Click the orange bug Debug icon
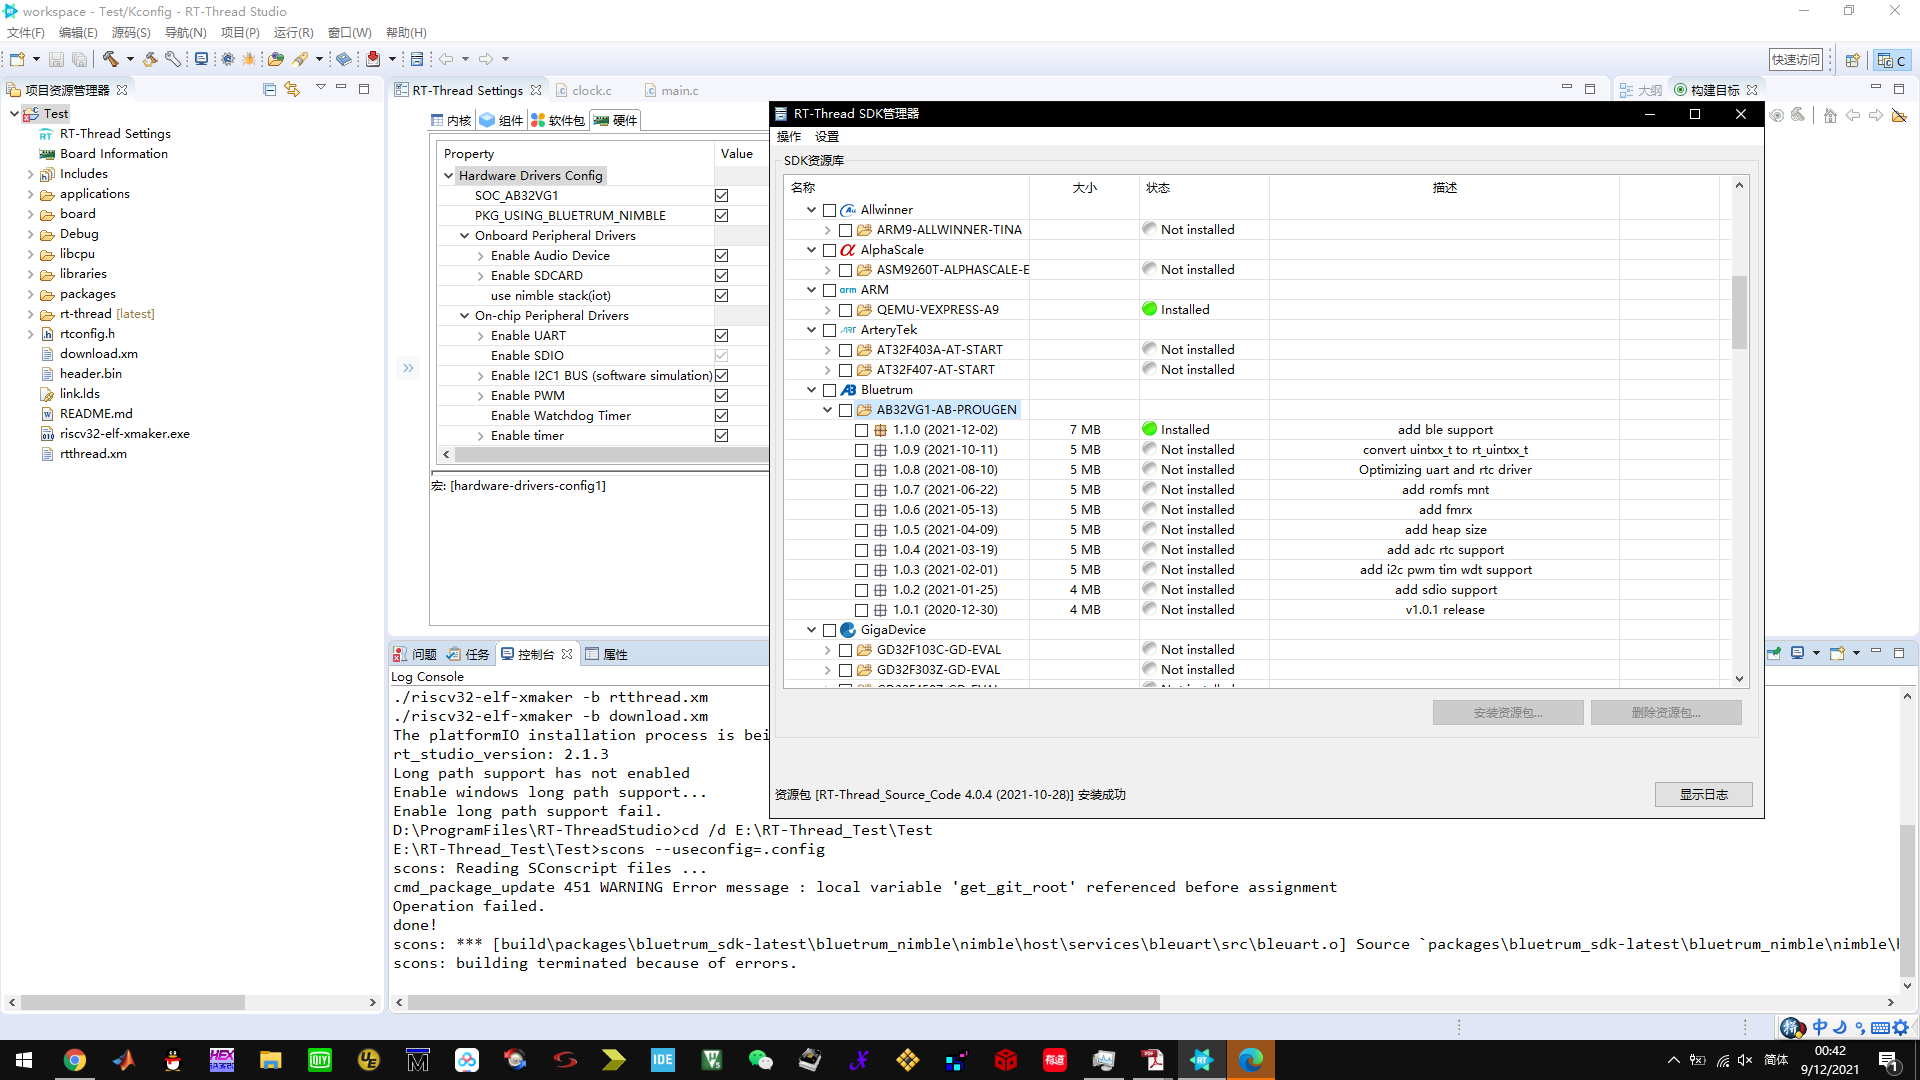The width and height of the screenshot is (1920, 1080). tap(249, 59)
